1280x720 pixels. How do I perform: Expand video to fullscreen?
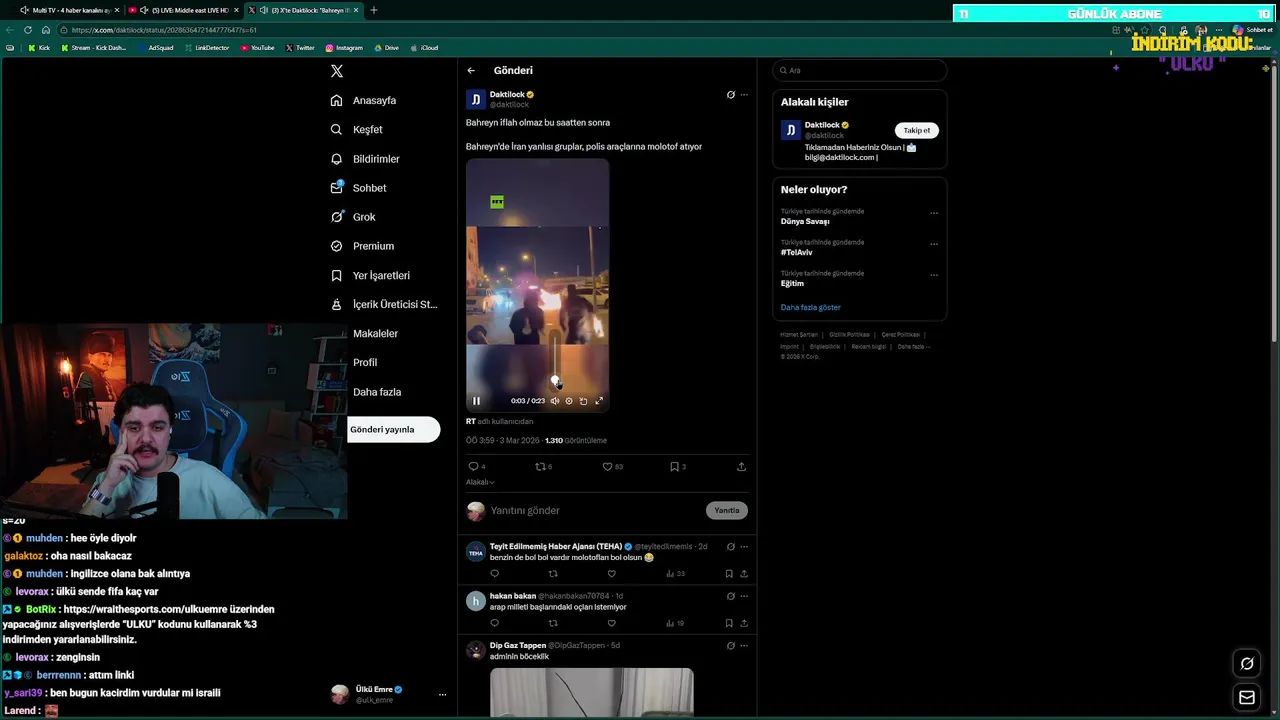(x=599, y=401)
